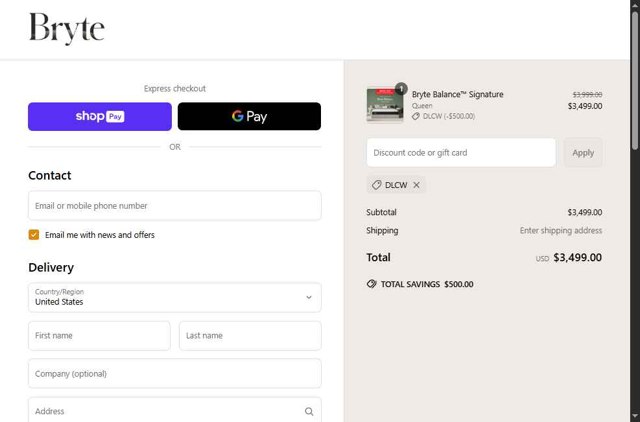
Task: Open Bryte Balance Signature product thumbnail
Action: coord(385,104)
